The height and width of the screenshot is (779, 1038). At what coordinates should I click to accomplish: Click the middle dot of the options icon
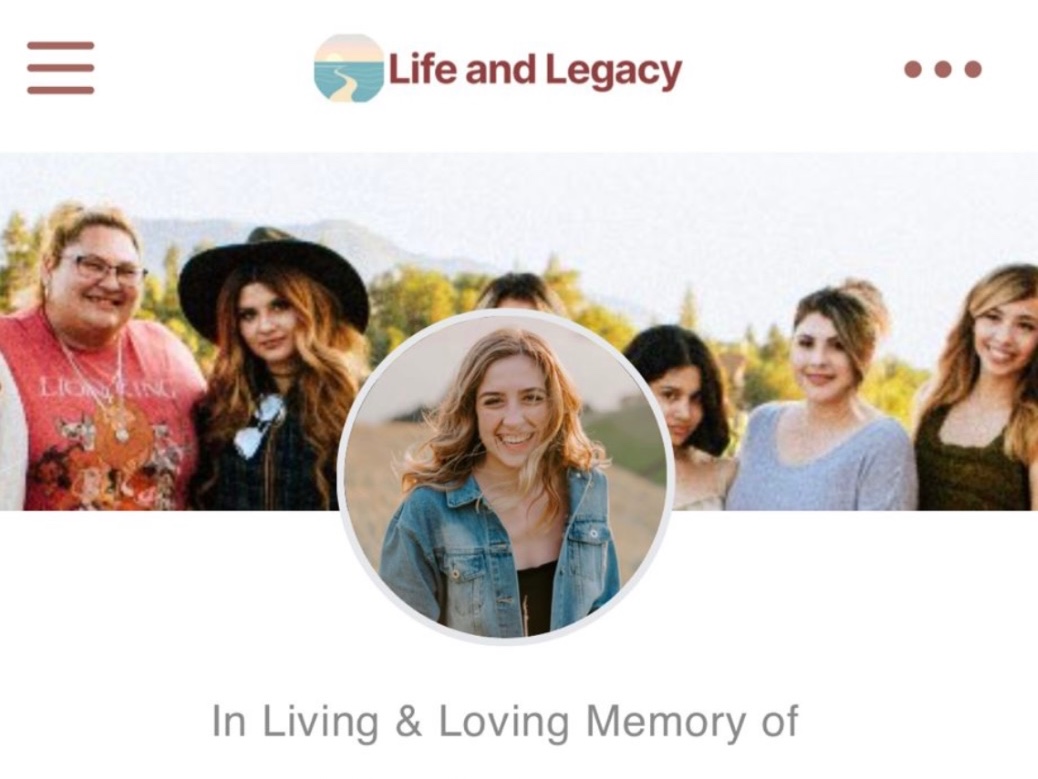tap(943, 69)
